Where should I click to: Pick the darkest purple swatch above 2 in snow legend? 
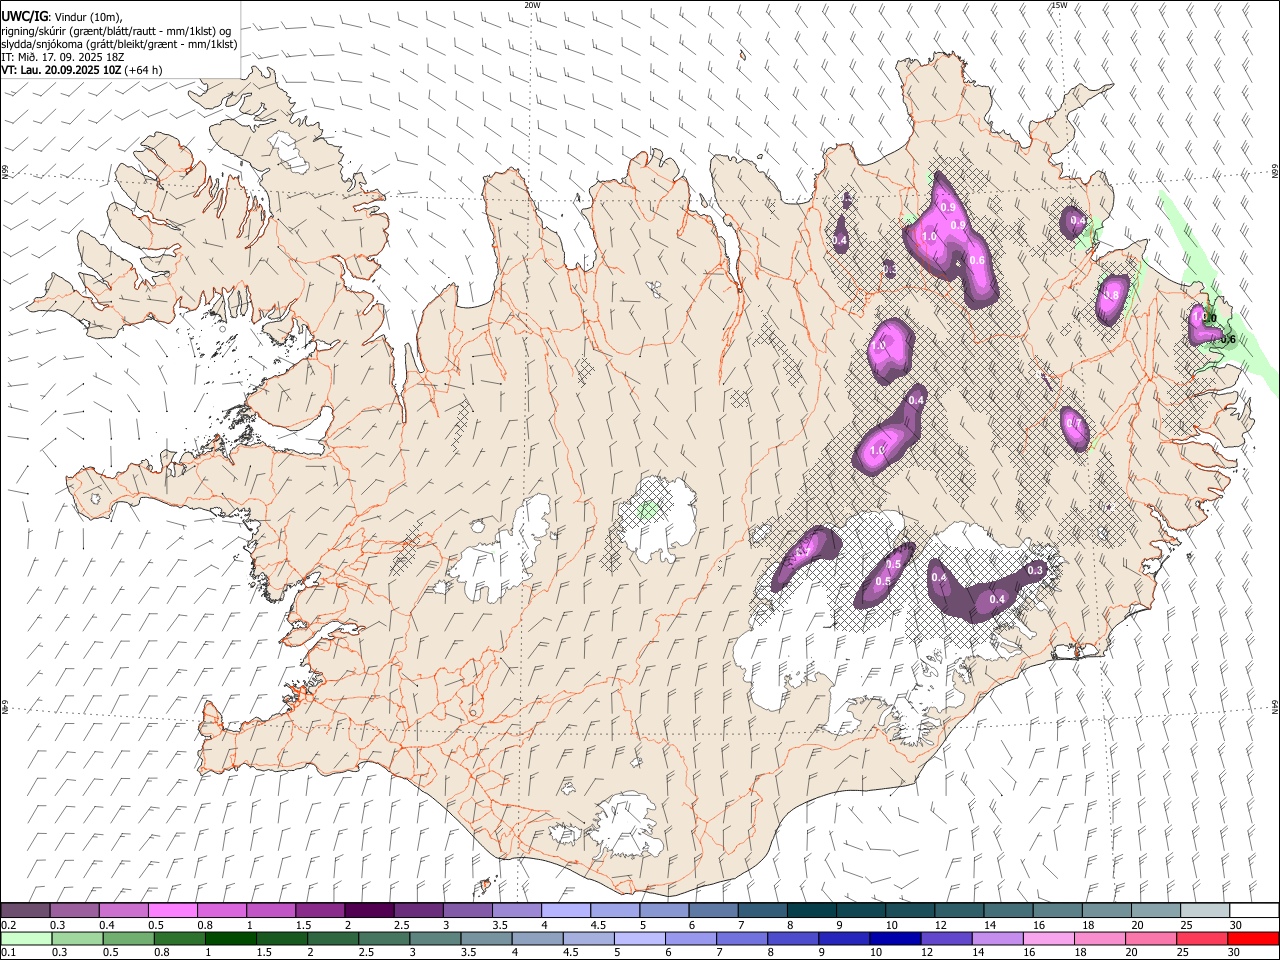tap(368, 911)
